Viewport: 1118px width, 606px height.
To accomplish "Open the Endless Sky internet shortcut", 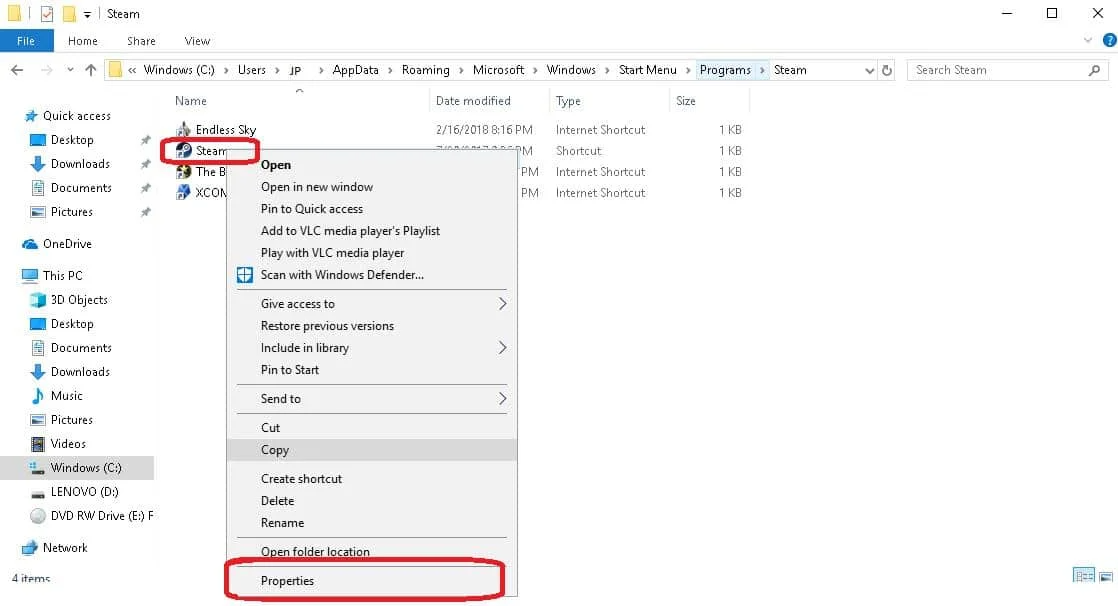I will [x=222, y=129].
